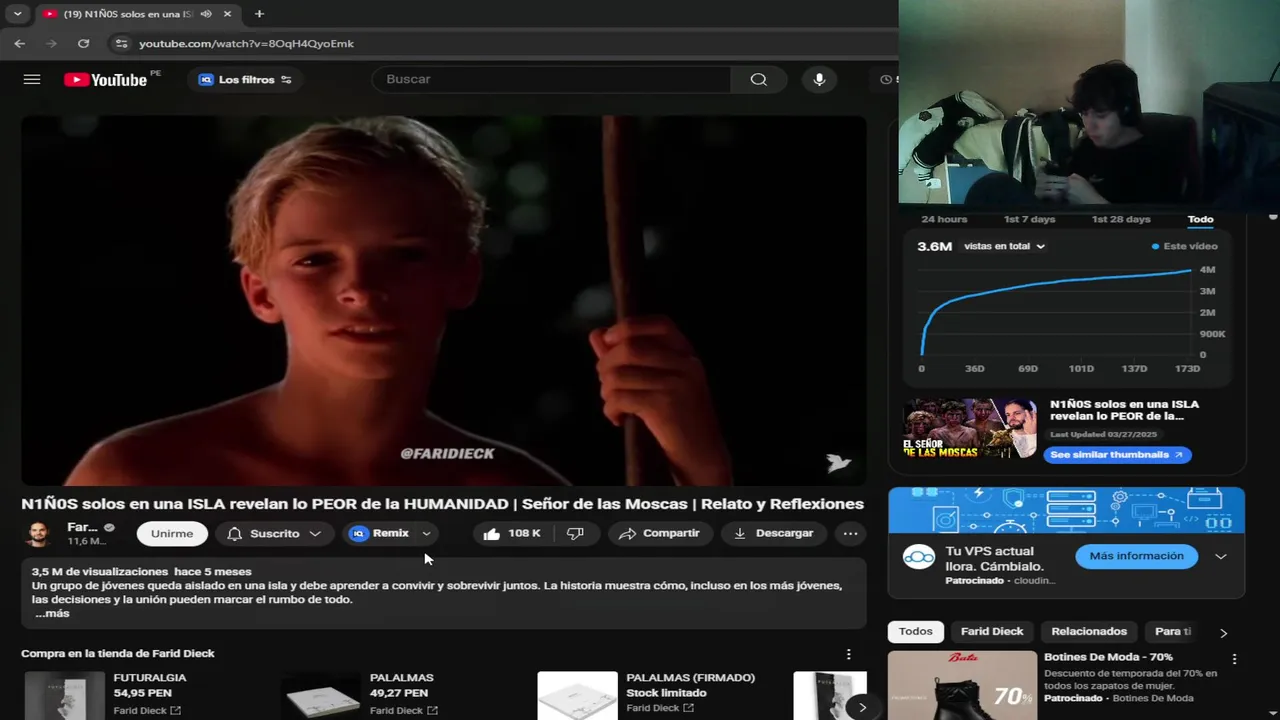Screen dimensions: 1280x720
Task: Select the 1st 7 days tab
Action: (x=1029, y=219)
